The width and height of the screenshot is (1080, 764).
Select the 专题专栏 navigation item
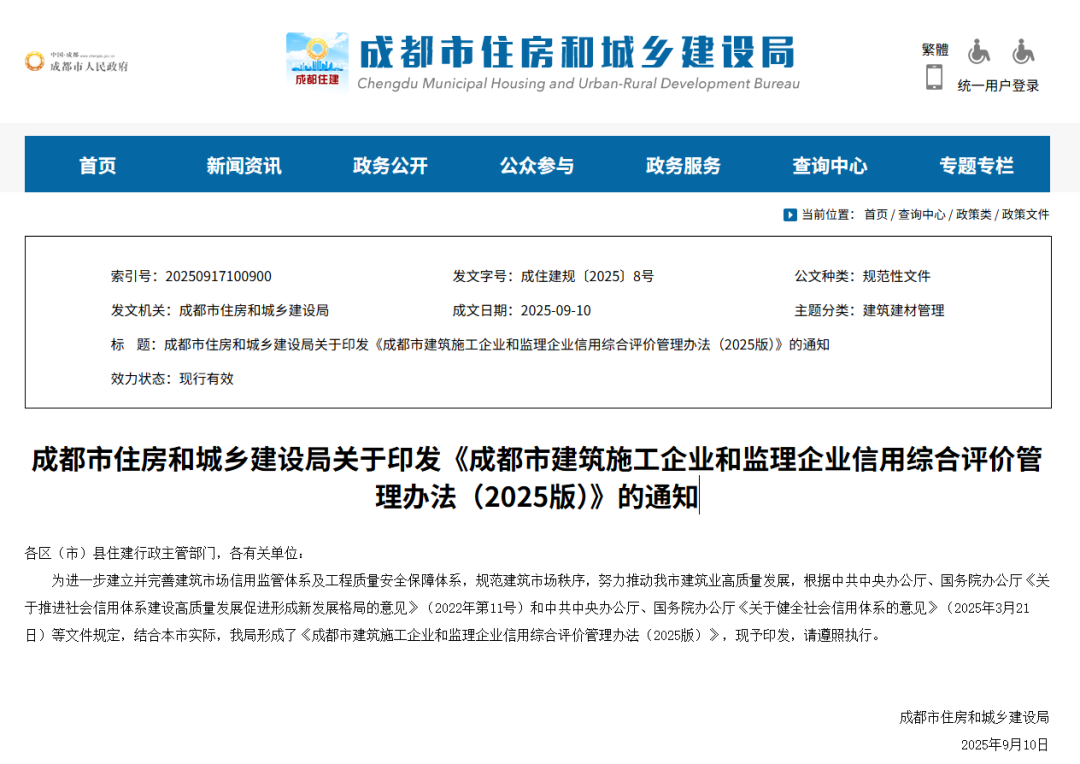[976, 165]
